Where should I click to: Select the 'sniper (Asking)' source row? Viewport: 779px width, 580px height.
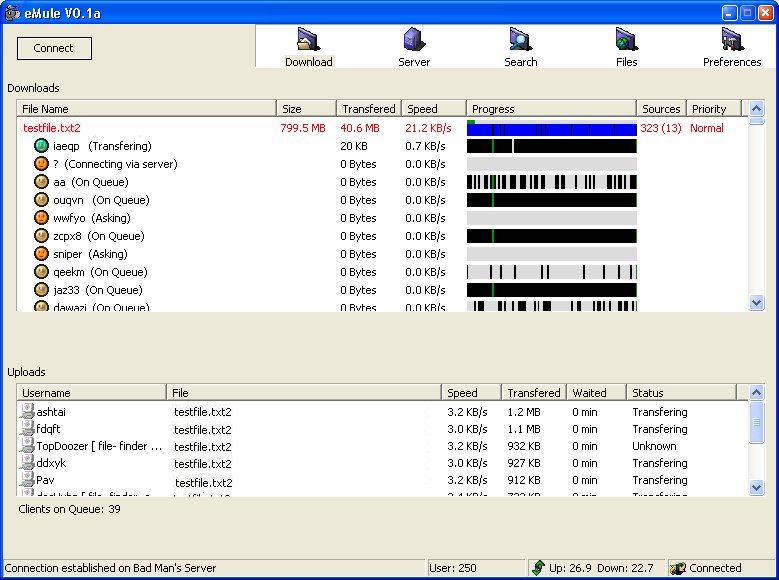[383, 254]
